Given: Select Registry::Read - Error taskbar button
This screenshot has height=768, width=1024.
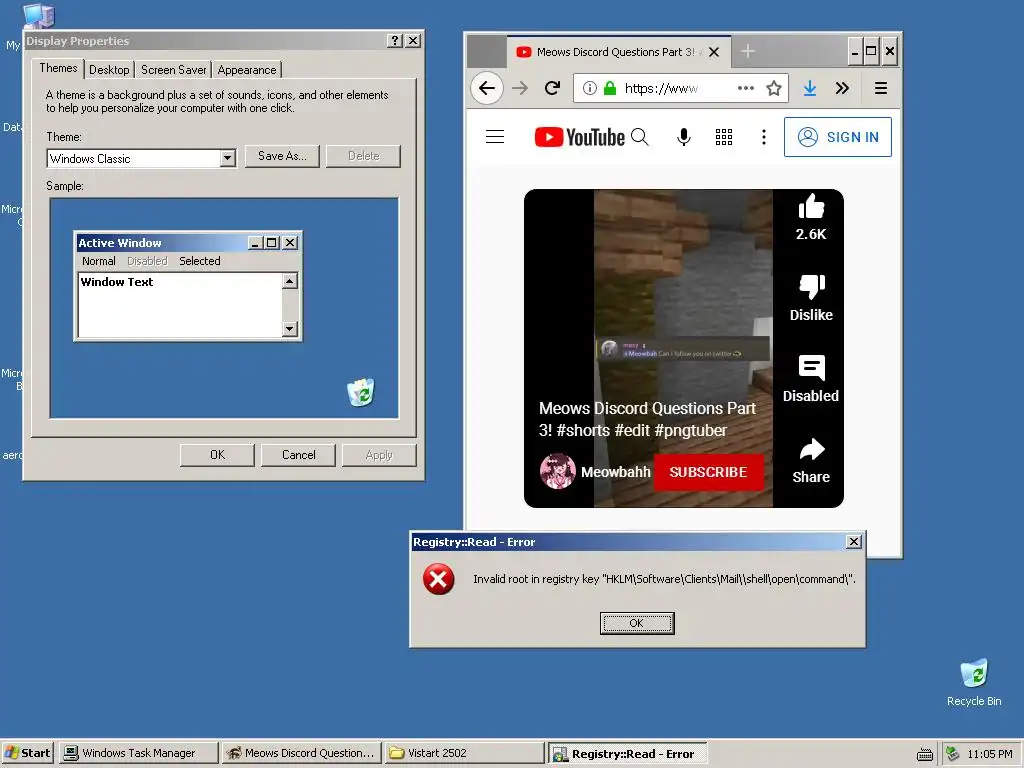Looking at the screenshot, I should click(x=627, y=754).
